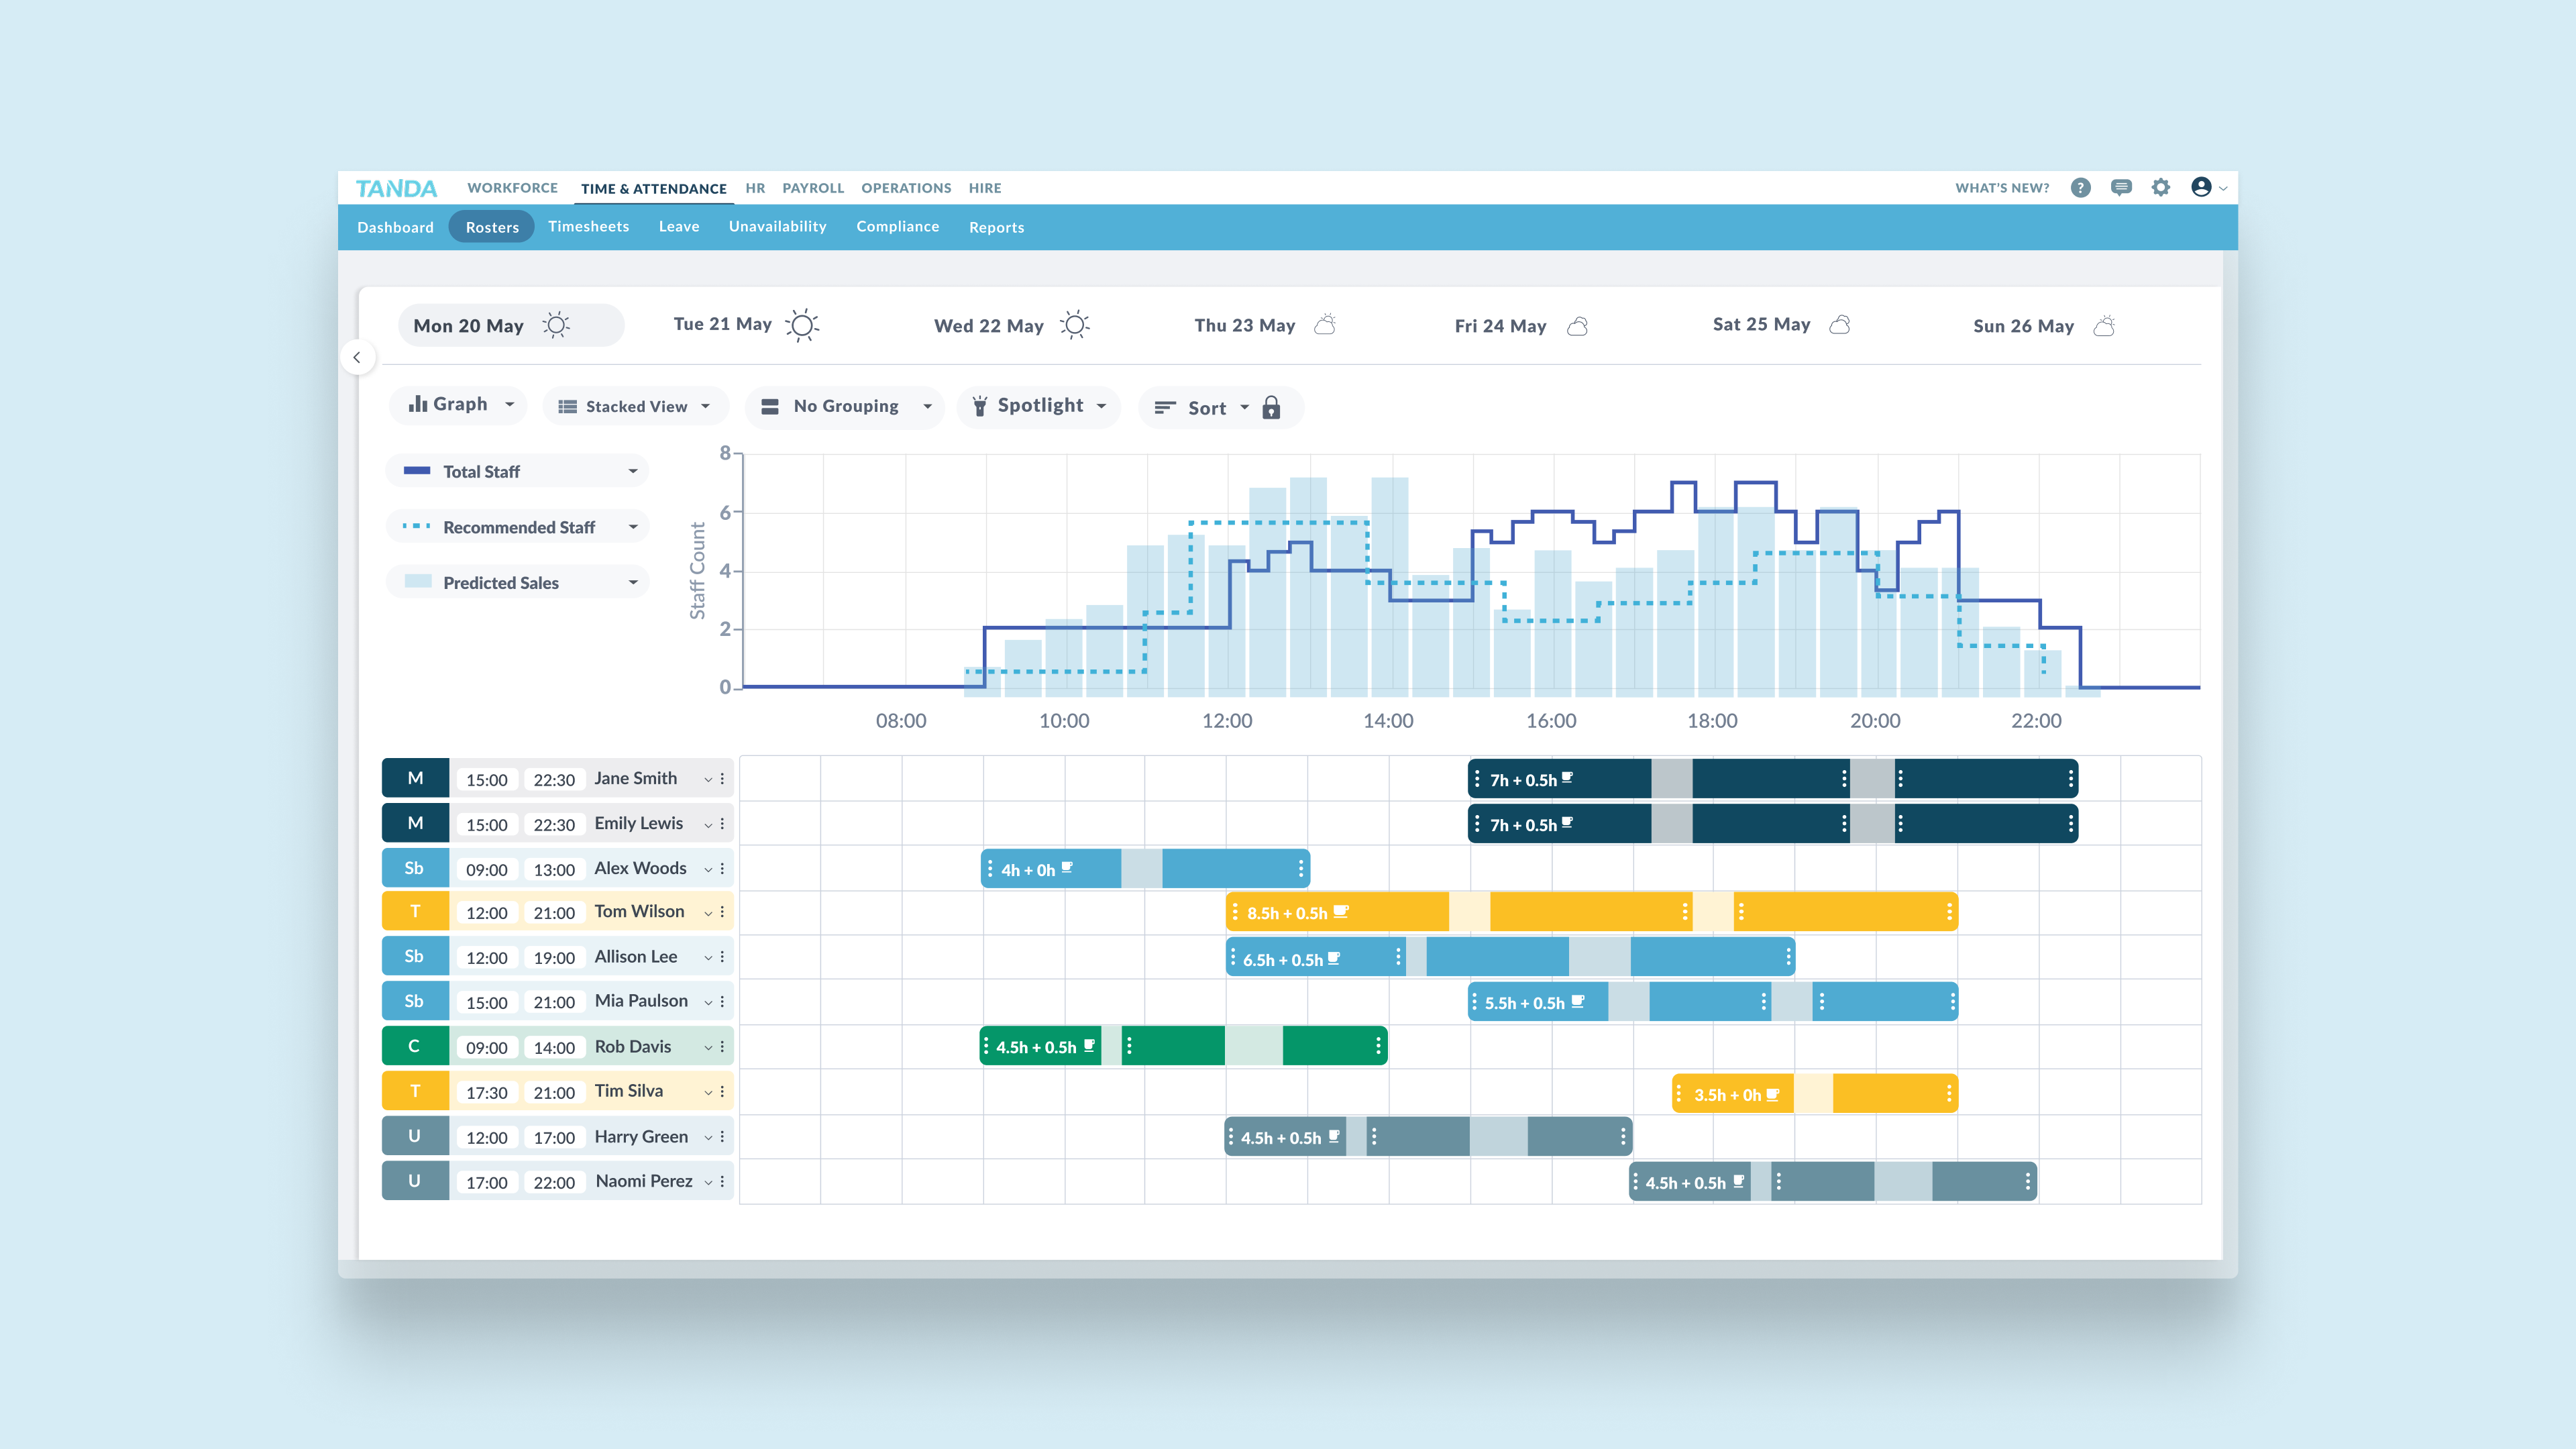
Task: Expand the Spotlight dropdown
Action: coord(1039,405)
